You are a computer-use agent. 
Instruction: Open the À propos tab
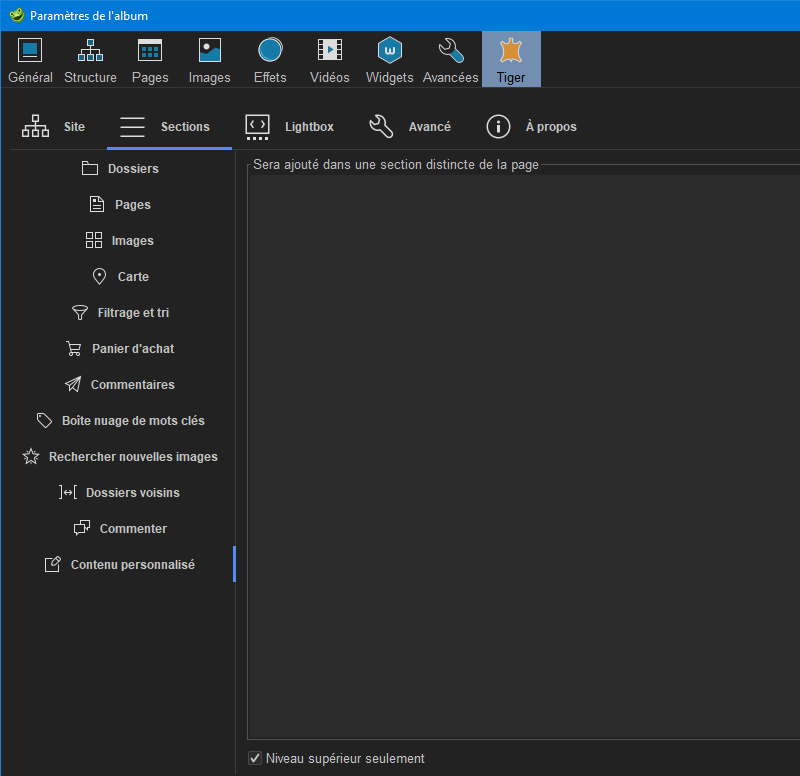[x=531, y=127]
